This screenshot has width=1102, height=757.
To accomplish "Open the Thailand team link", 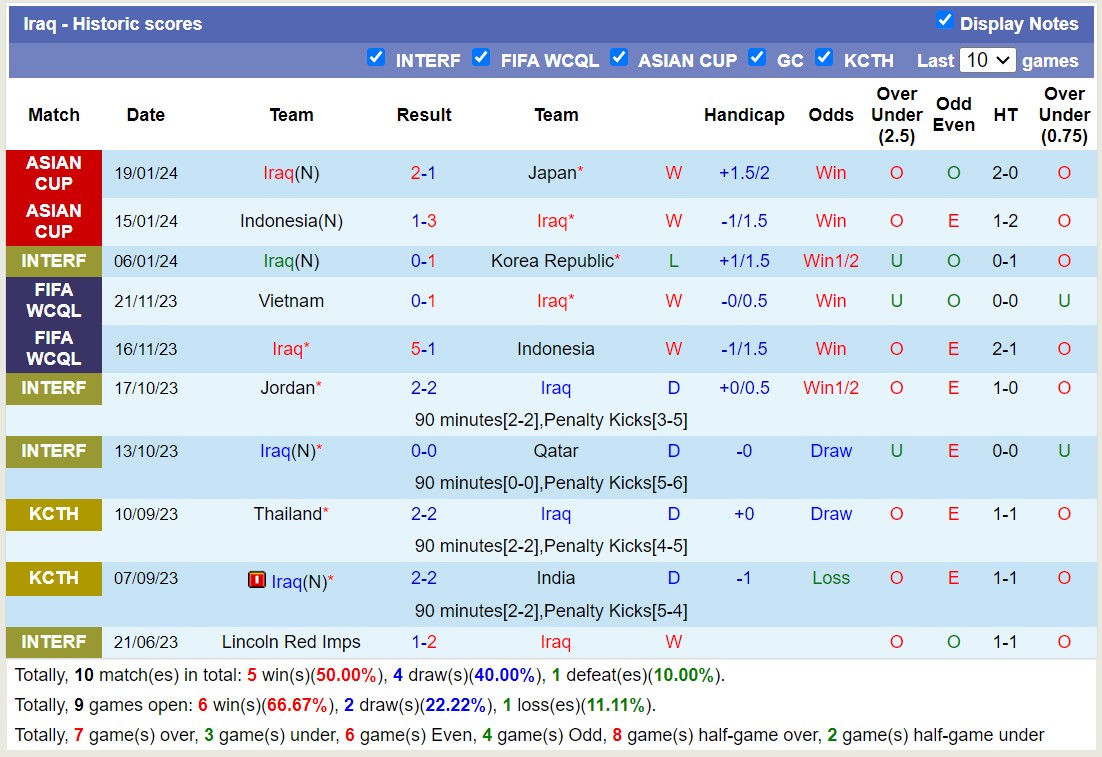I will [287, 514].
